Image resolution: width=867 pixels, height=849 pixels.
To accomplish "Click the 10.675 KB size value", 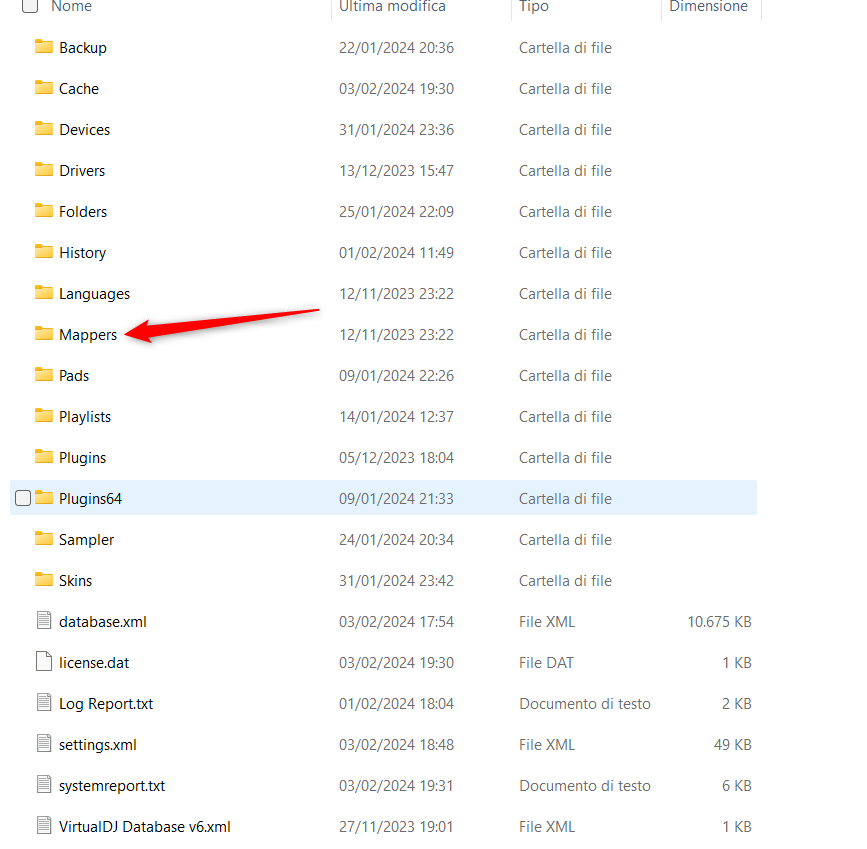I will [719, 622].
